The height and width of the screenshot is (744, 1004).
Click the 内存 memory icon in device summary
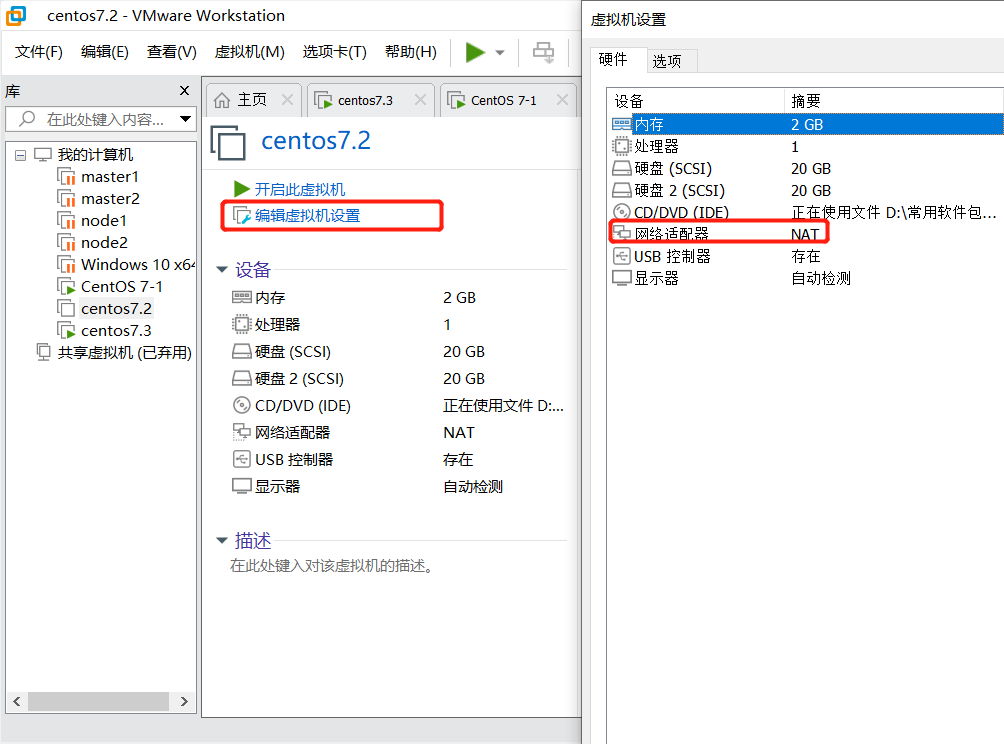pyautogui.click(x=241, y=297)
